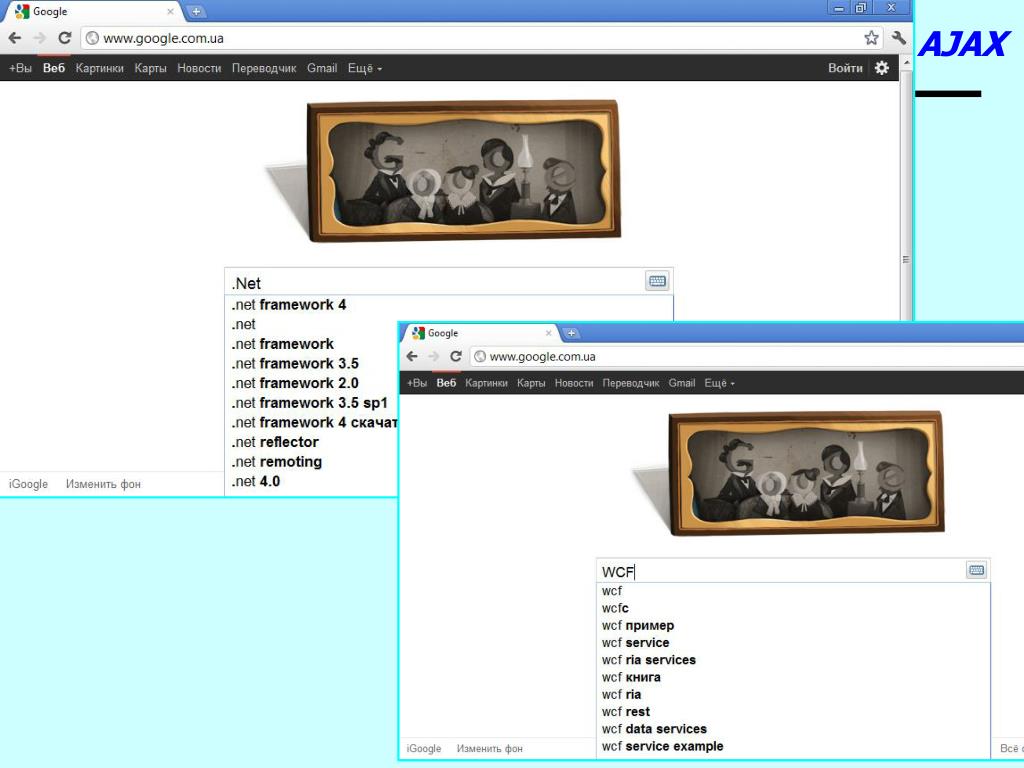Reload page in the .Net search window
The width and height of the screenshot is (1024, 768).
click(64, 38)
